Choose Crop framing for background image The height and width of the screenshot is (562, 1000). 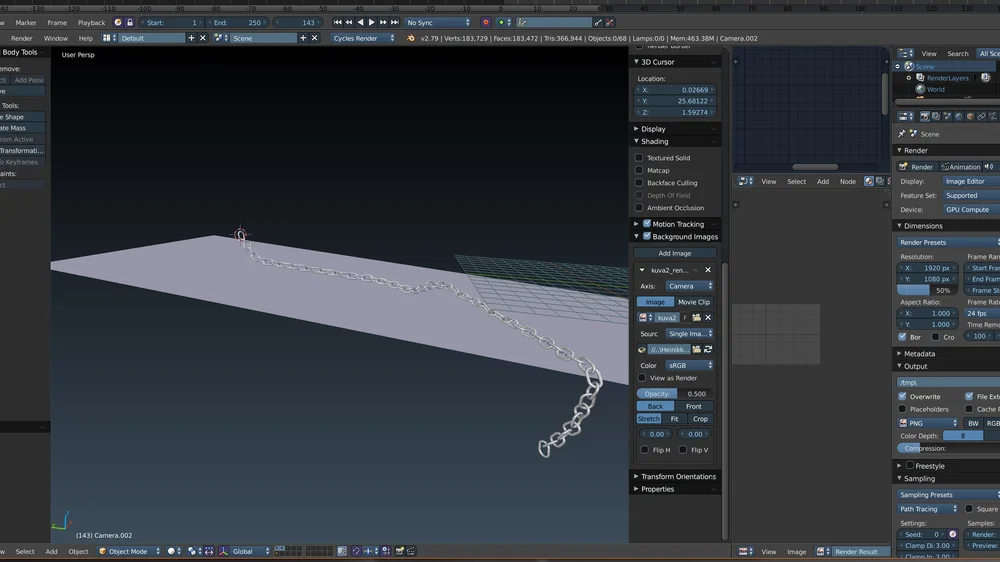tap(700, 419)
